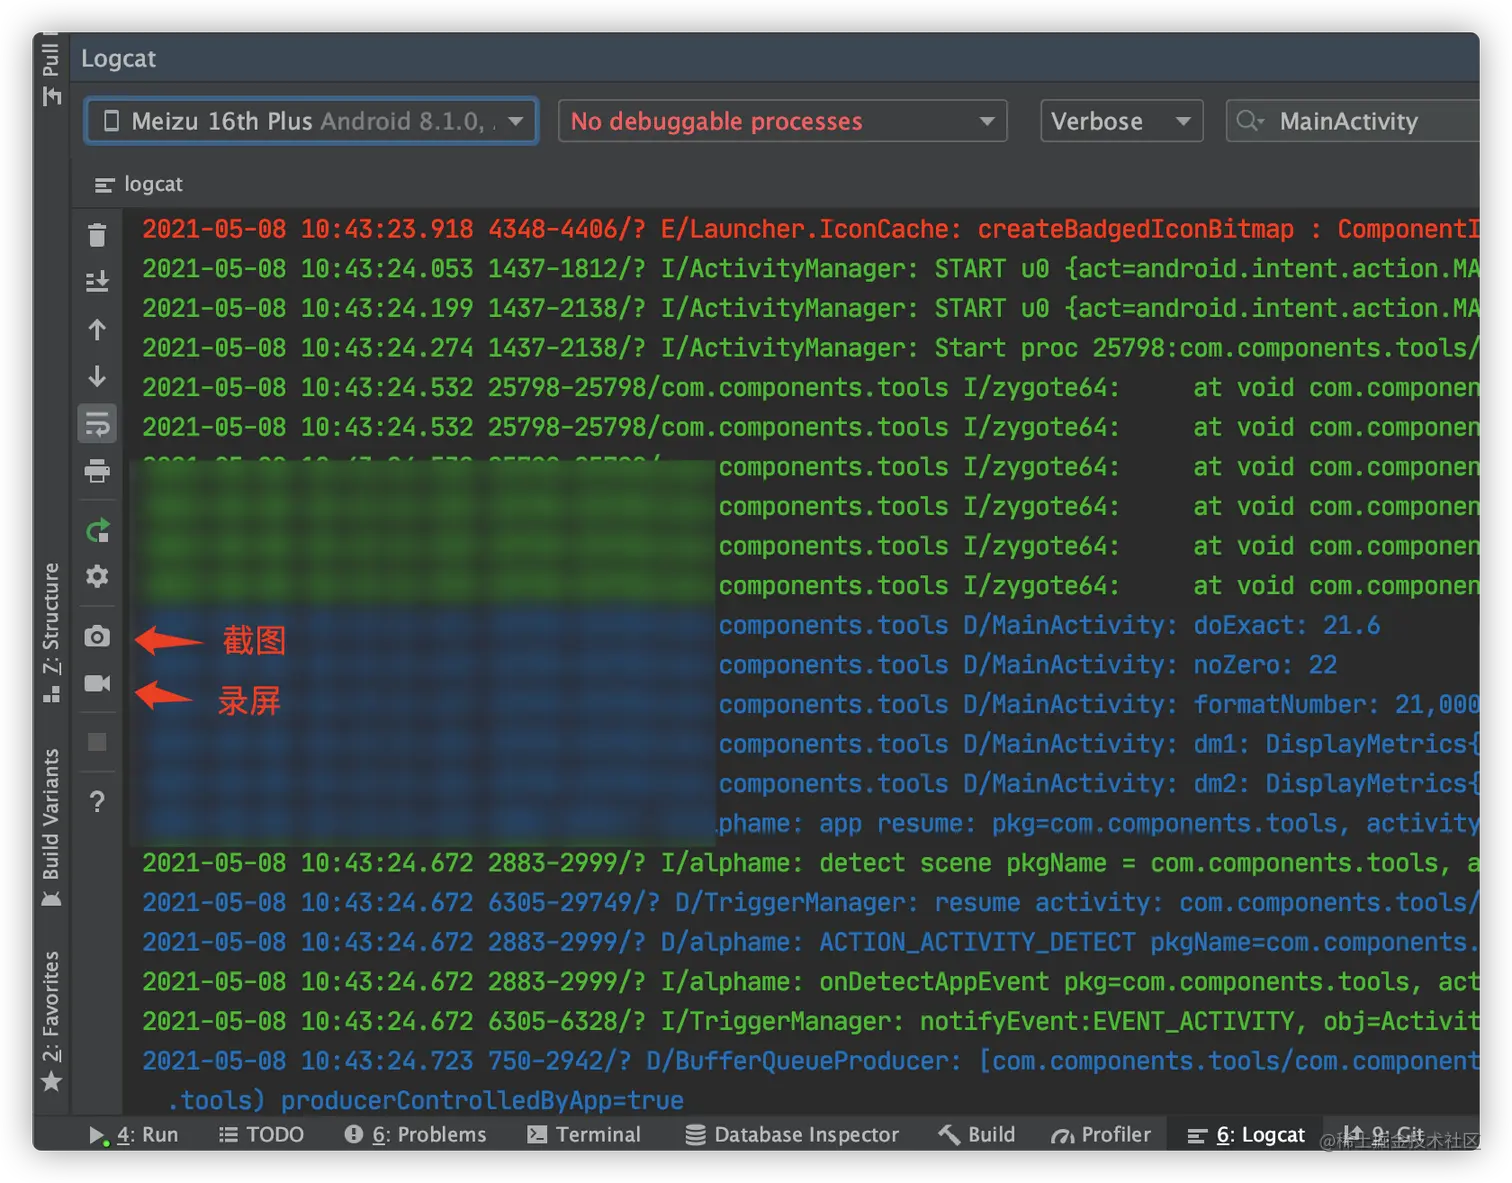
Task: Start screen recording with video icon
Action: click(97, 683)
